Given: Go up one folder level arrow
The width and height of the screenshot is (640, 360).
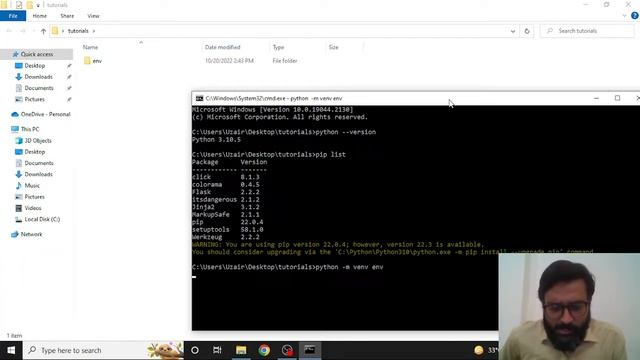Looking at the screenshot, I should tap(43, 31).
